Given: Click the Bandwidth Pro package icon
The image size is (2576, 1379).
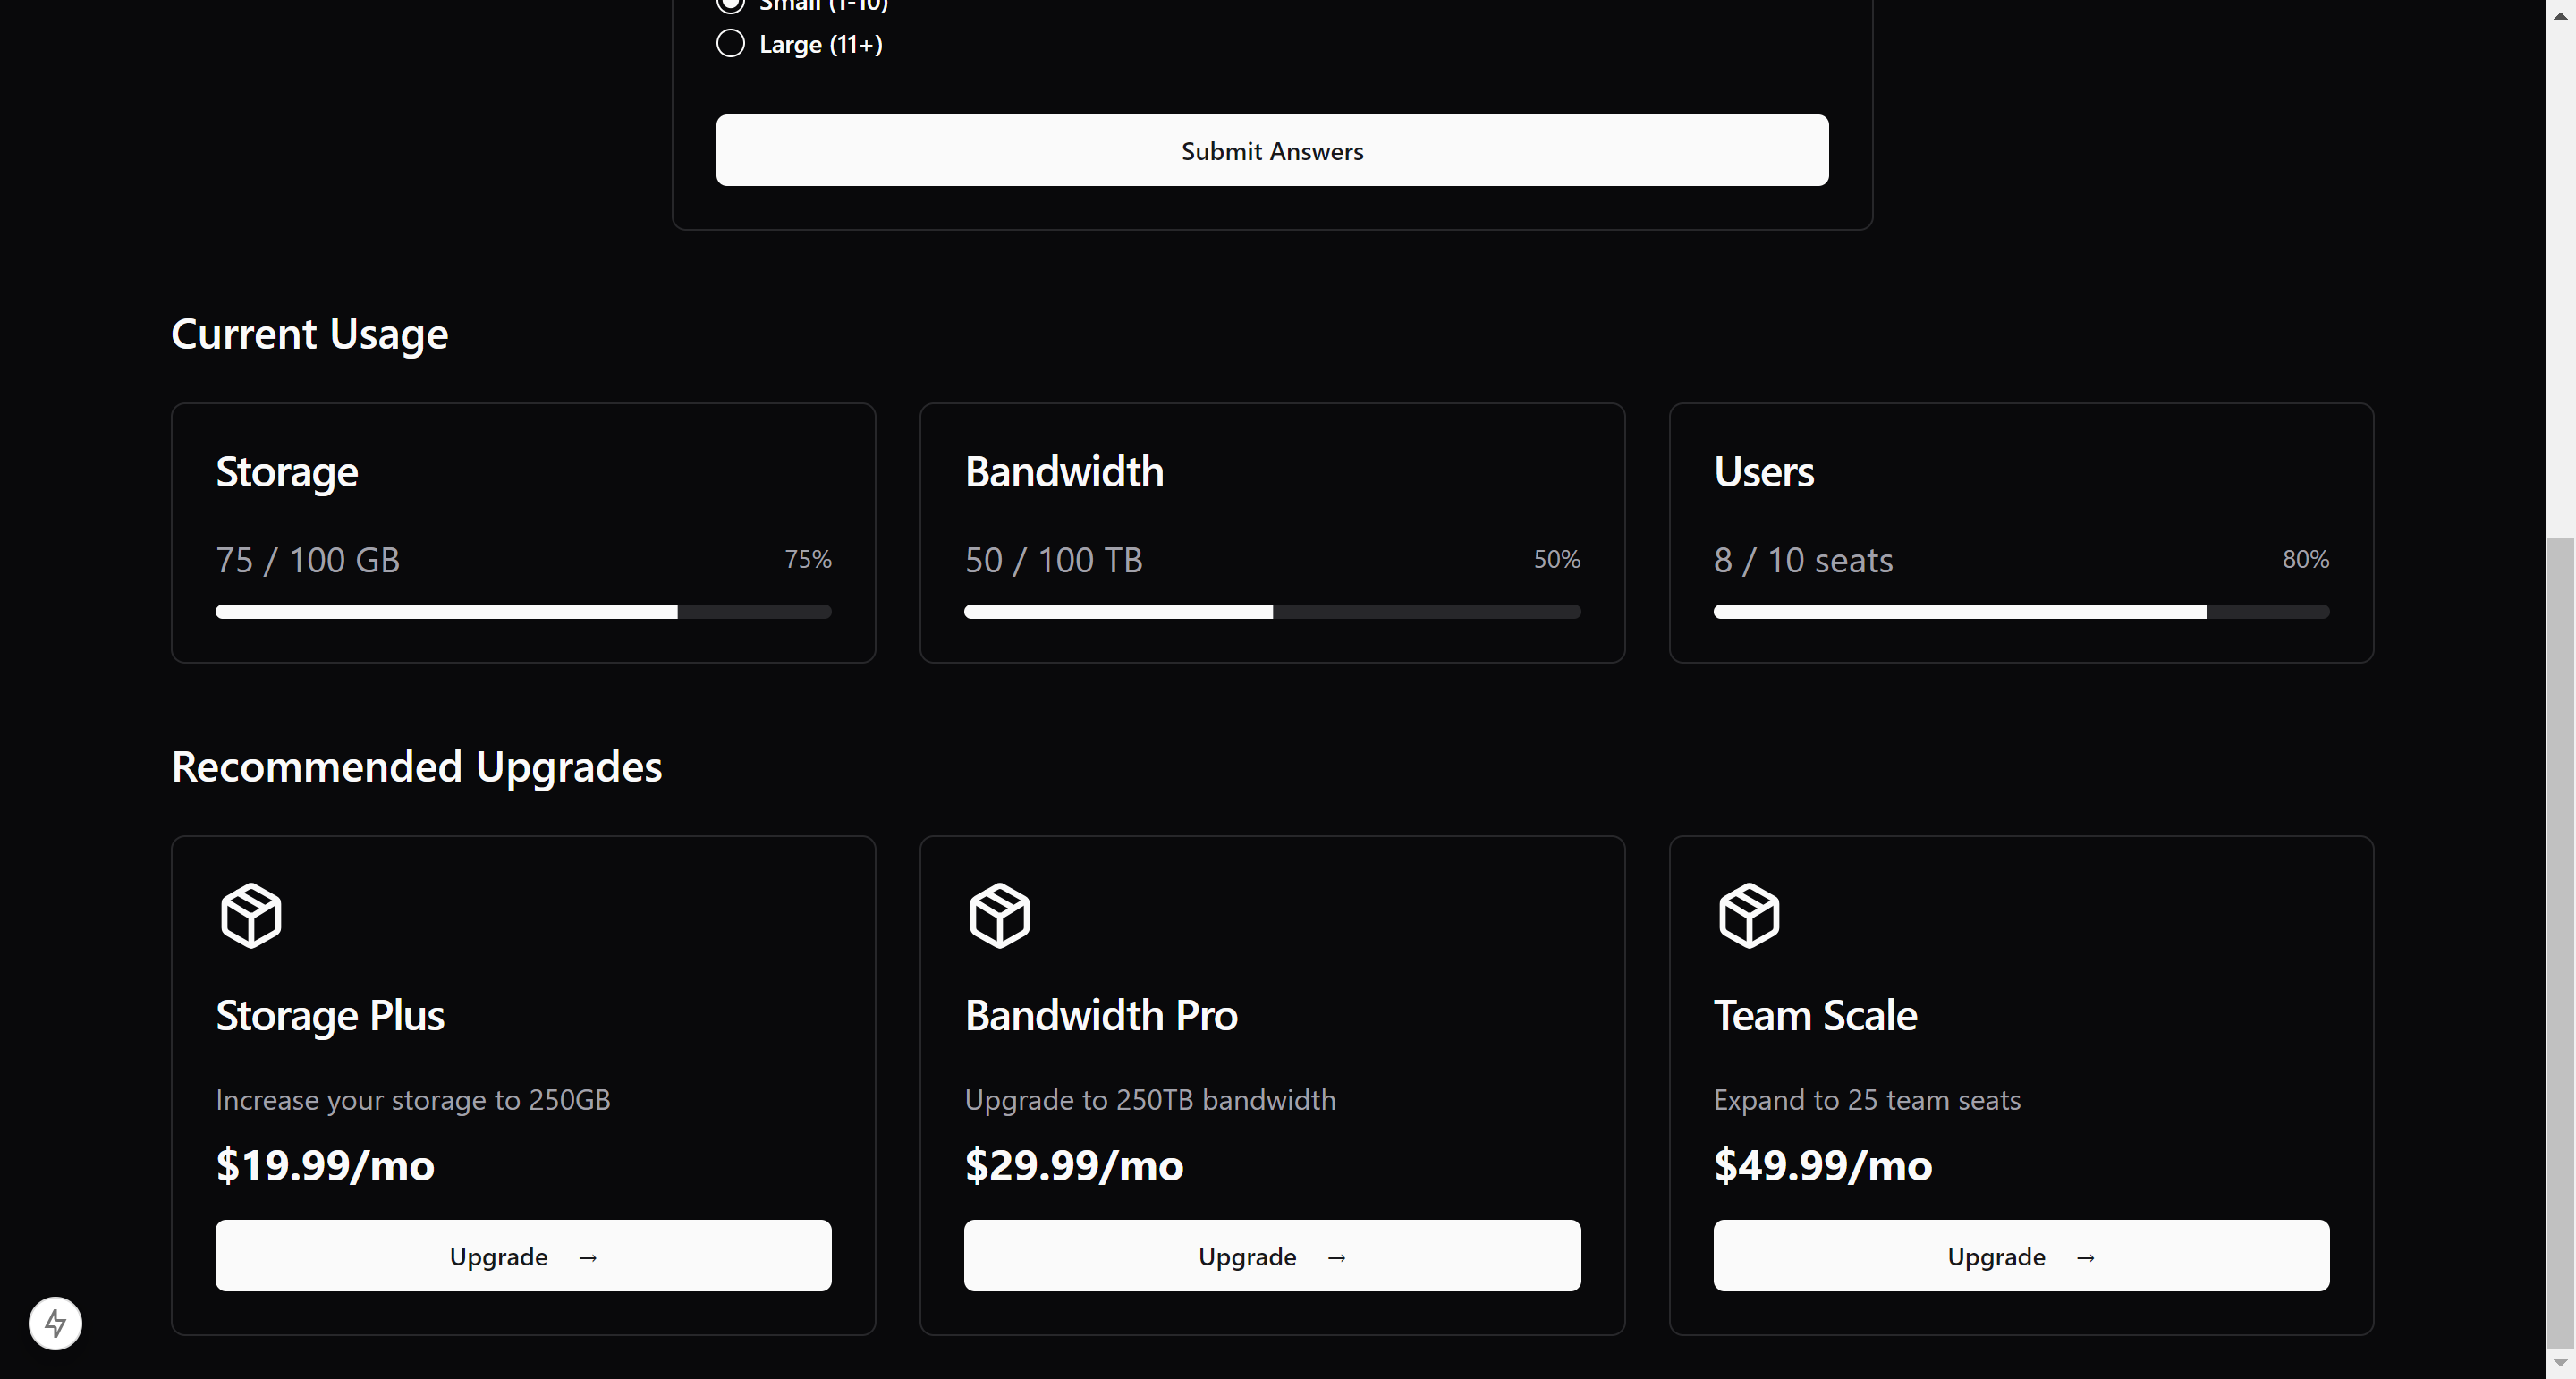Looking at the screenshot, I should 999,915.
